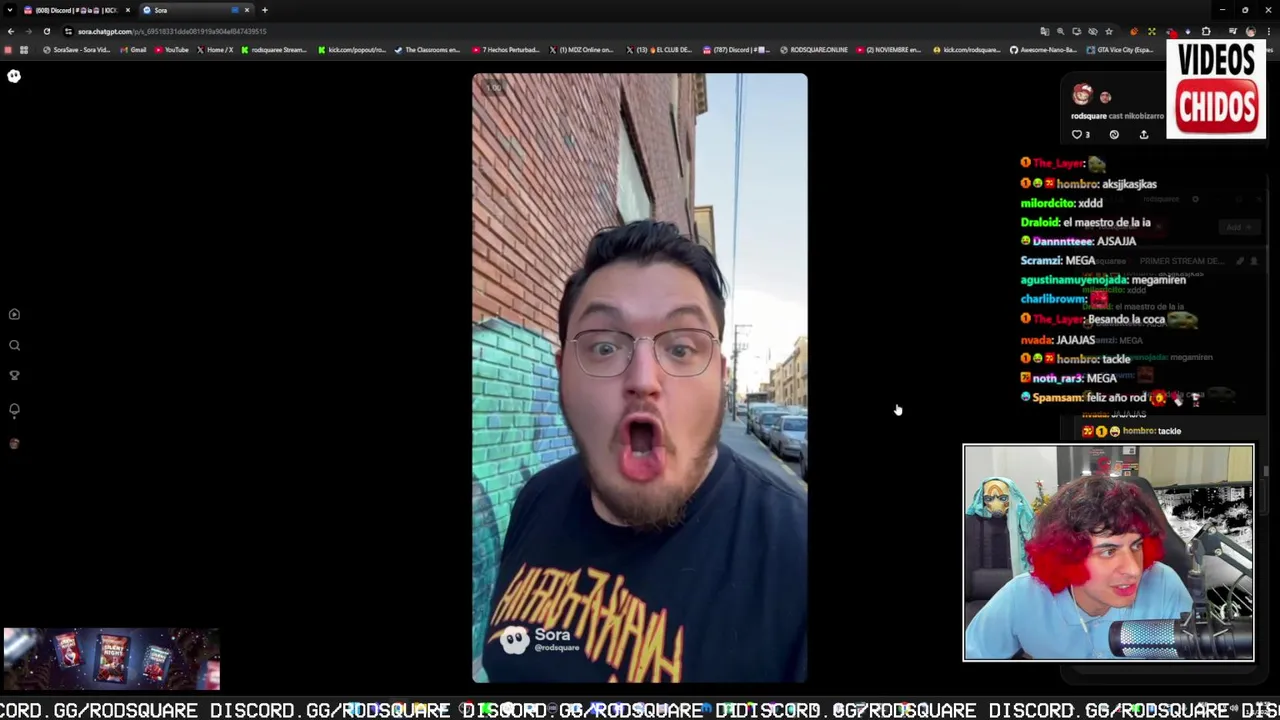Open notifications bell in Sora's sidebar
The width and height of the screenshot is (1280, 720).
pos(14,410)
